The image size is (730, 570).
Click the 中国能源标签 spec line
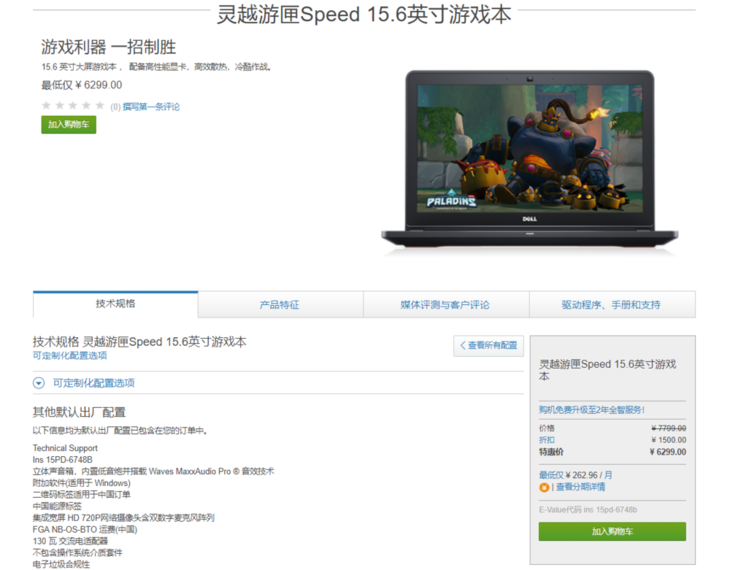(x=57, y=506)
